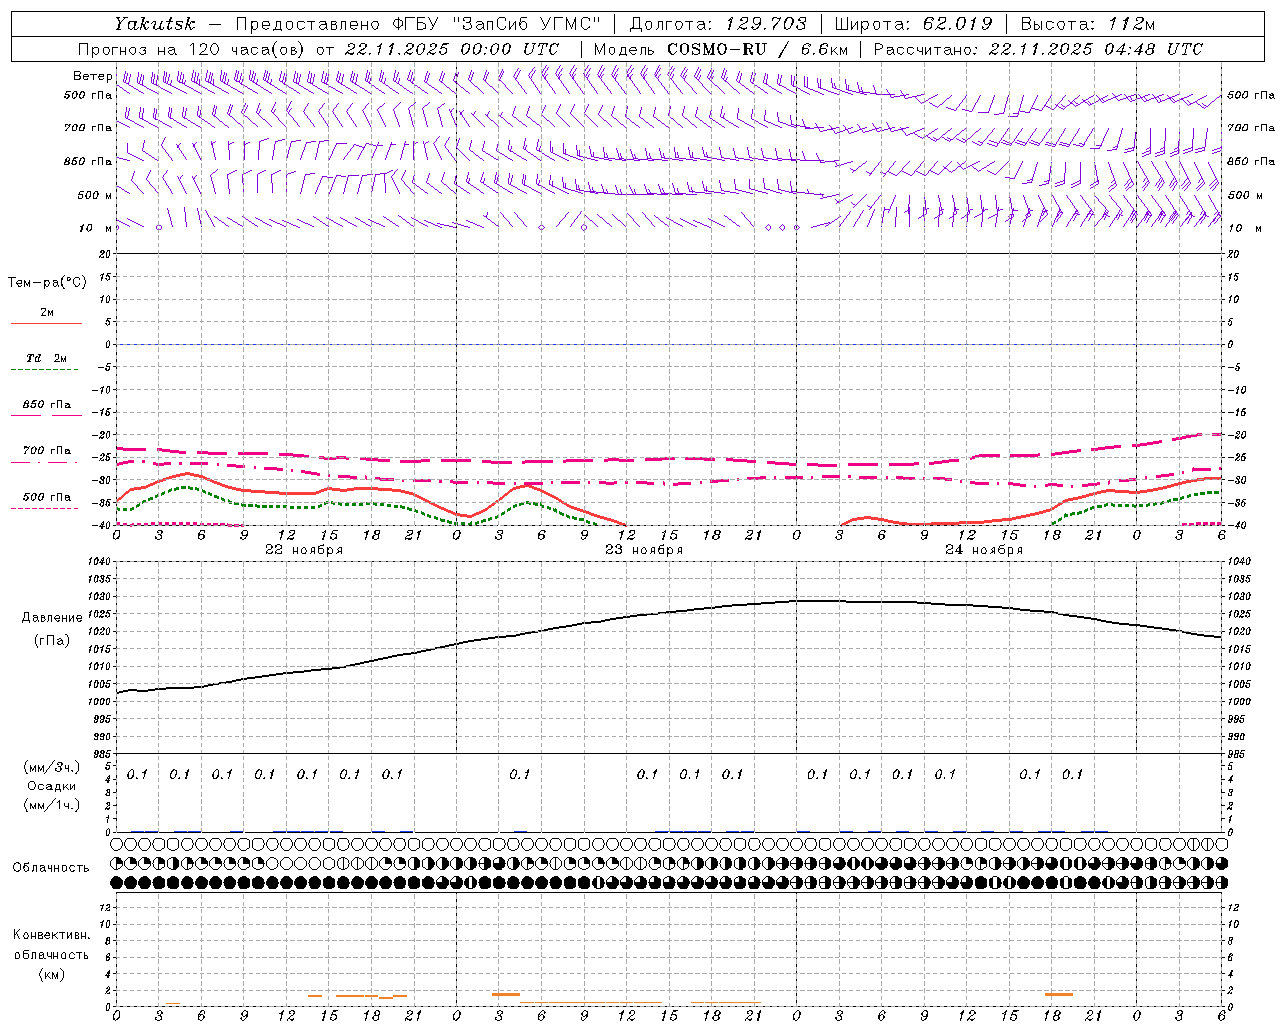
Task: Select the Широта: 62.019 header field
Action: point(914,23)
